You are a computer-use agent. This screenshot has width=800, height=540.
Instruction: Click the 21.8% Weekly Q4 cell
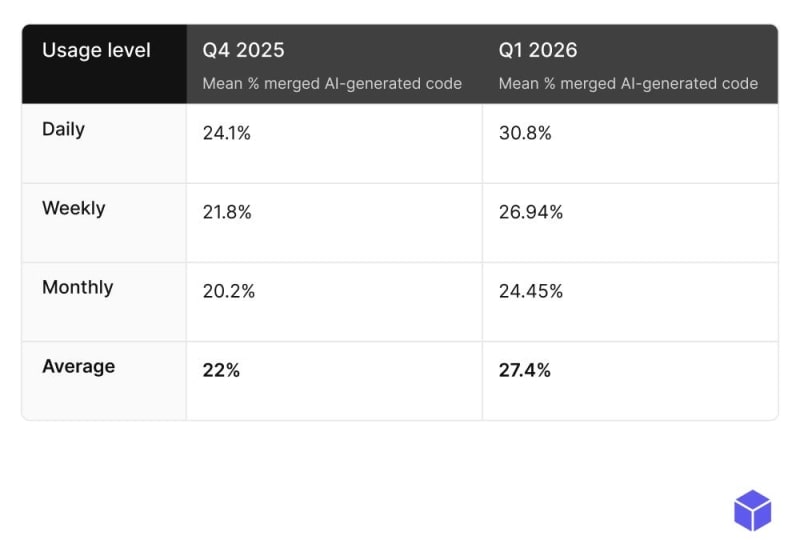(227, 212)
